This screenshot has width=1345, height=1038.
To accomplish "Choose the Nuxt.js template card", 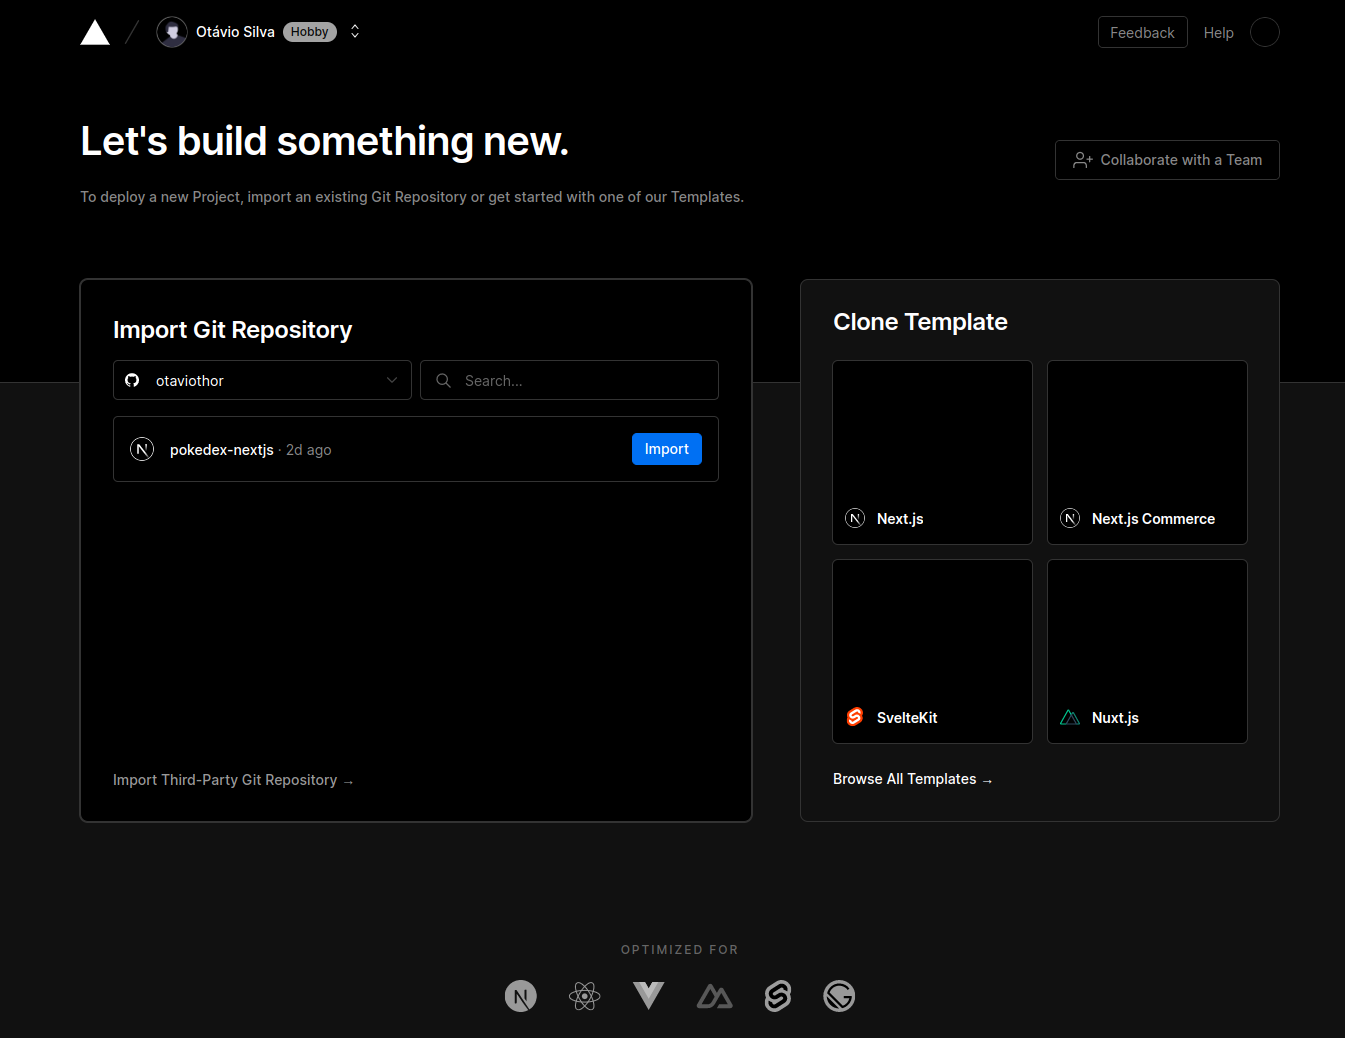I will (1147, 651).
